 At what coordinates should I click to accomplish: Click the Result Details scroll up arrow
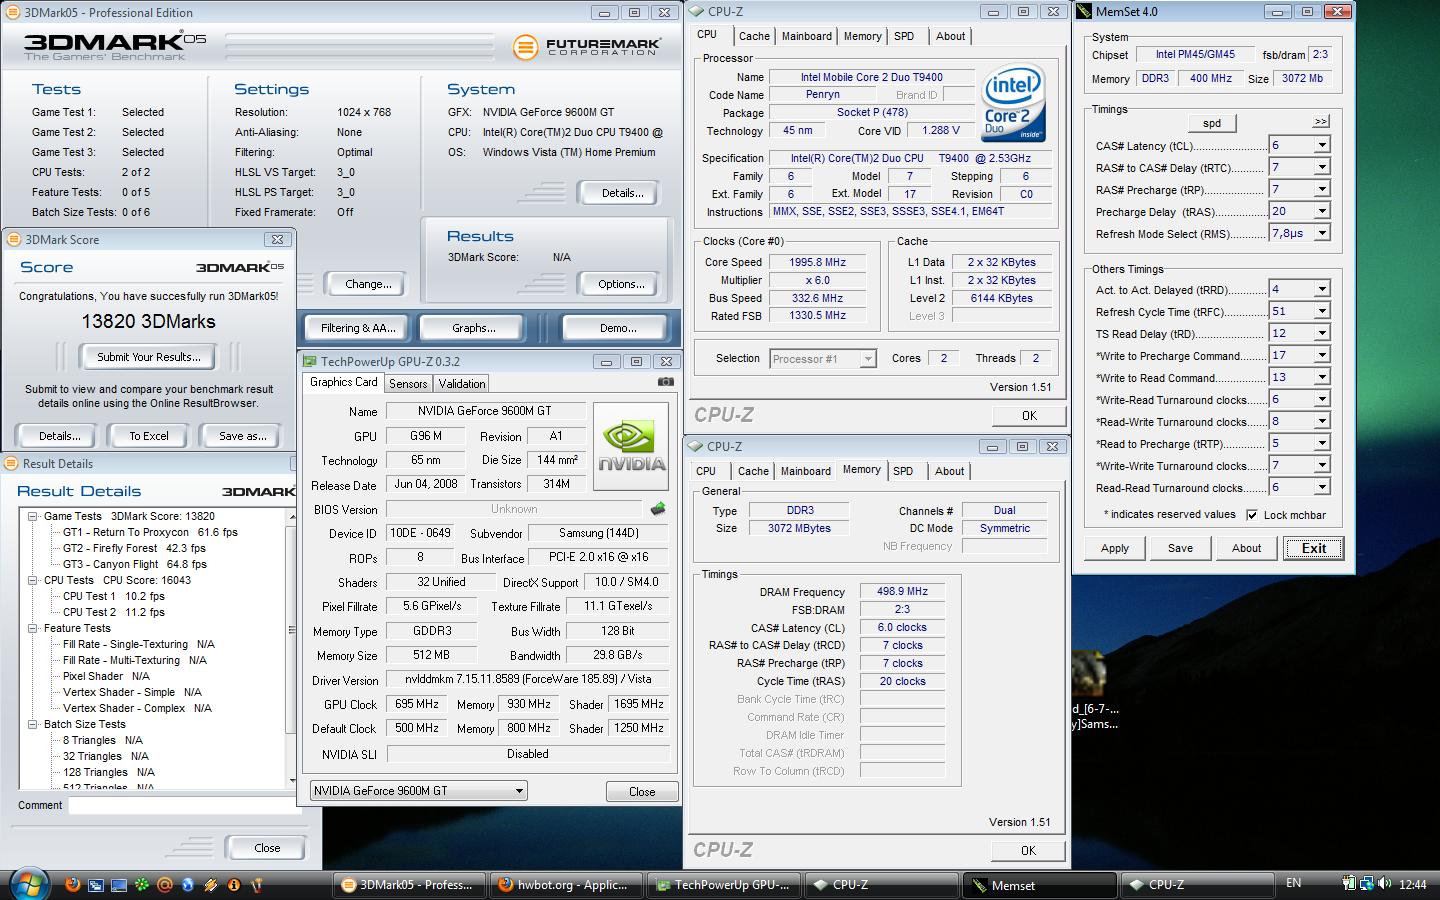pos(292,516)
